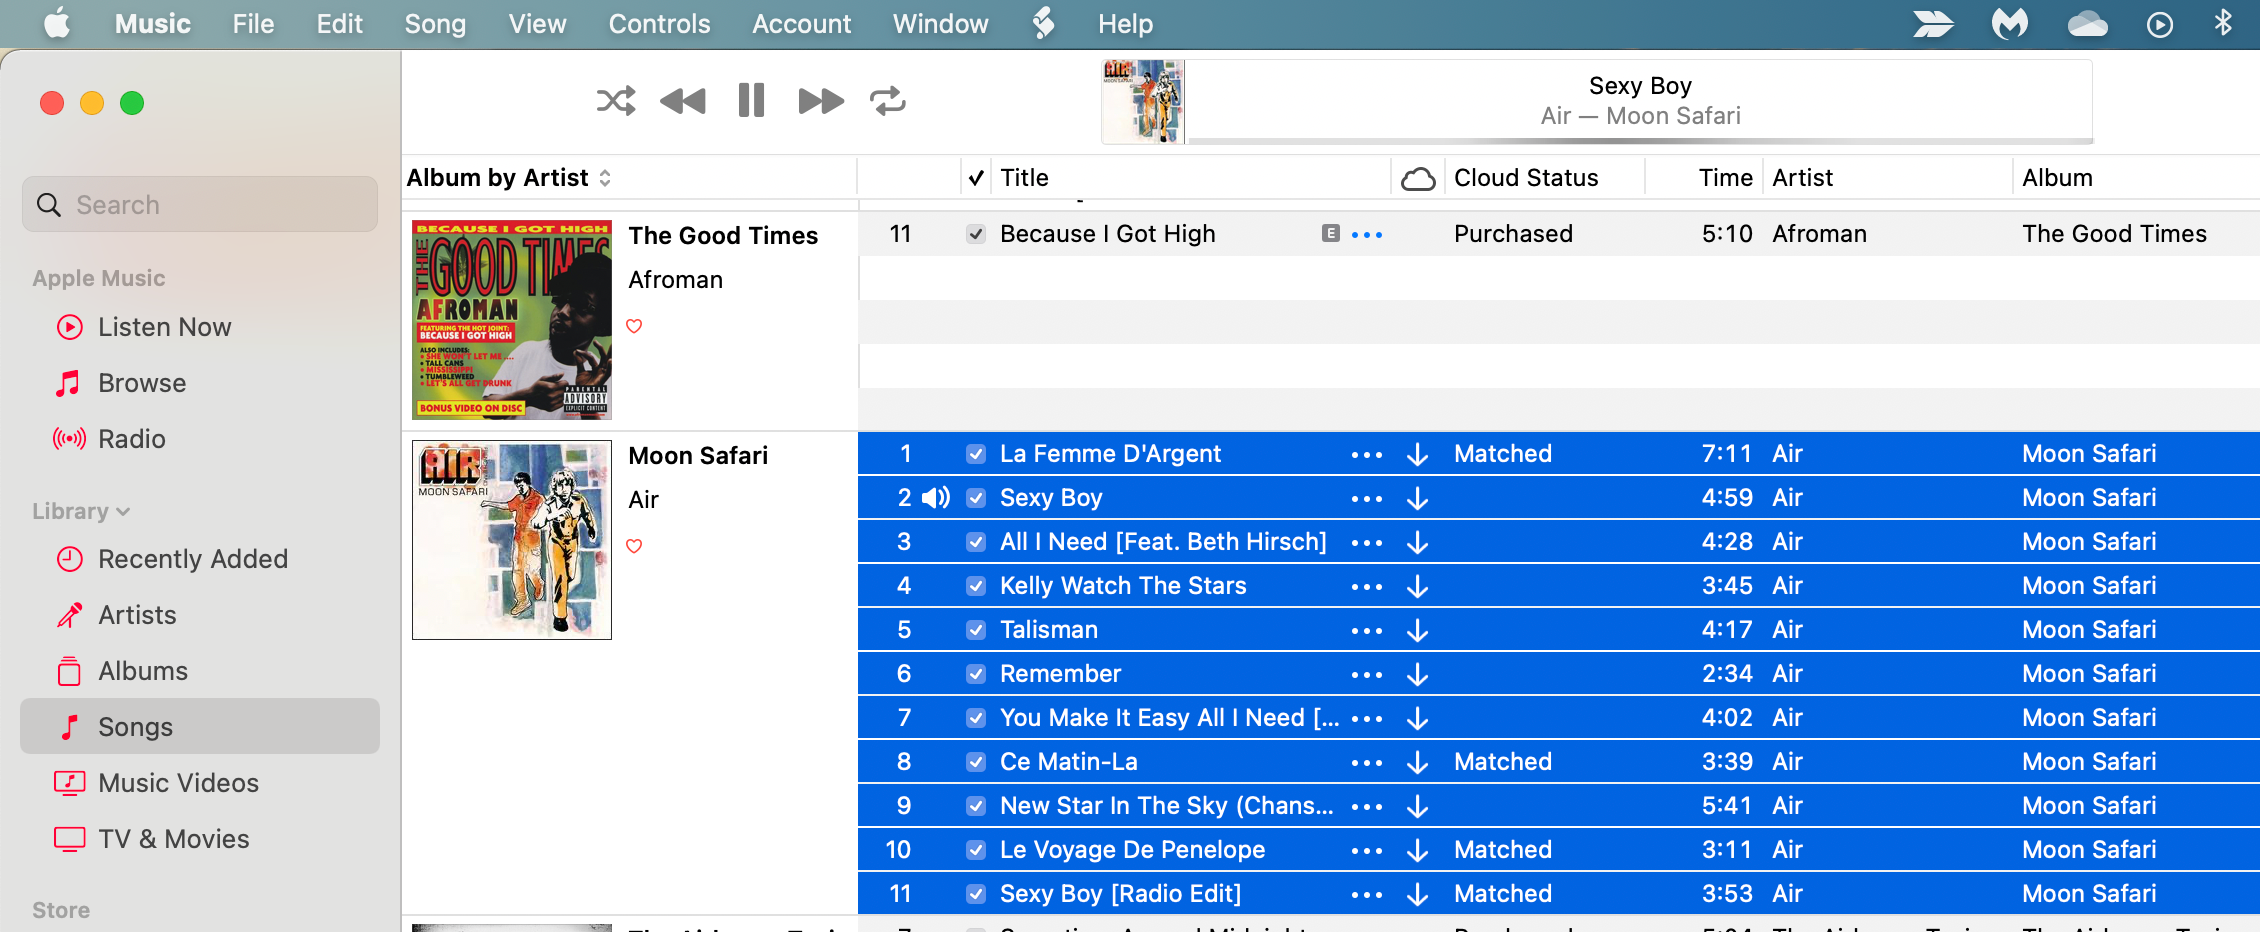Open the Apple menu
Image resolution: width=2260 pixels, height=932 pixels.
(x=57, y=23)
